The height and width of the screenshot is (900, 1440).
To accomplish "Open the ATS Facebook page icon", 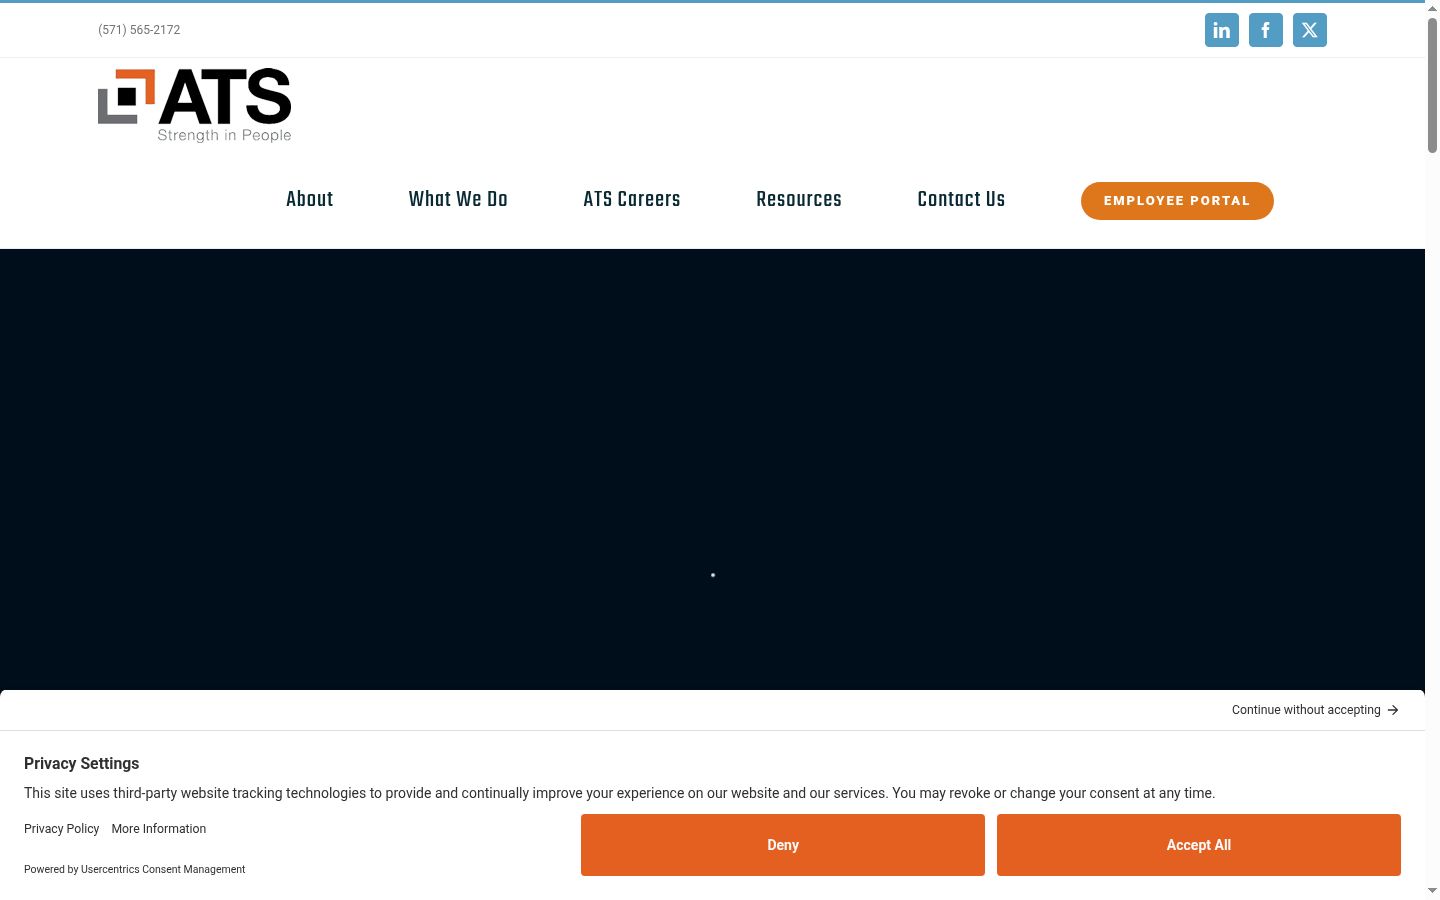I will 1266,30.
